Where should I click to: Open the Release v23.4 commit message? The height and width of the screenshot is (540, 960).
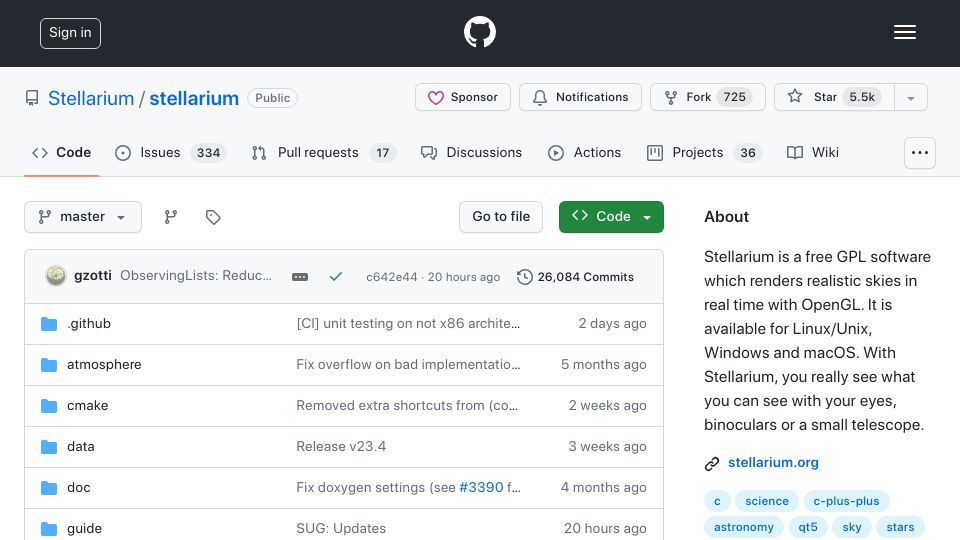[x=341, y=446]
